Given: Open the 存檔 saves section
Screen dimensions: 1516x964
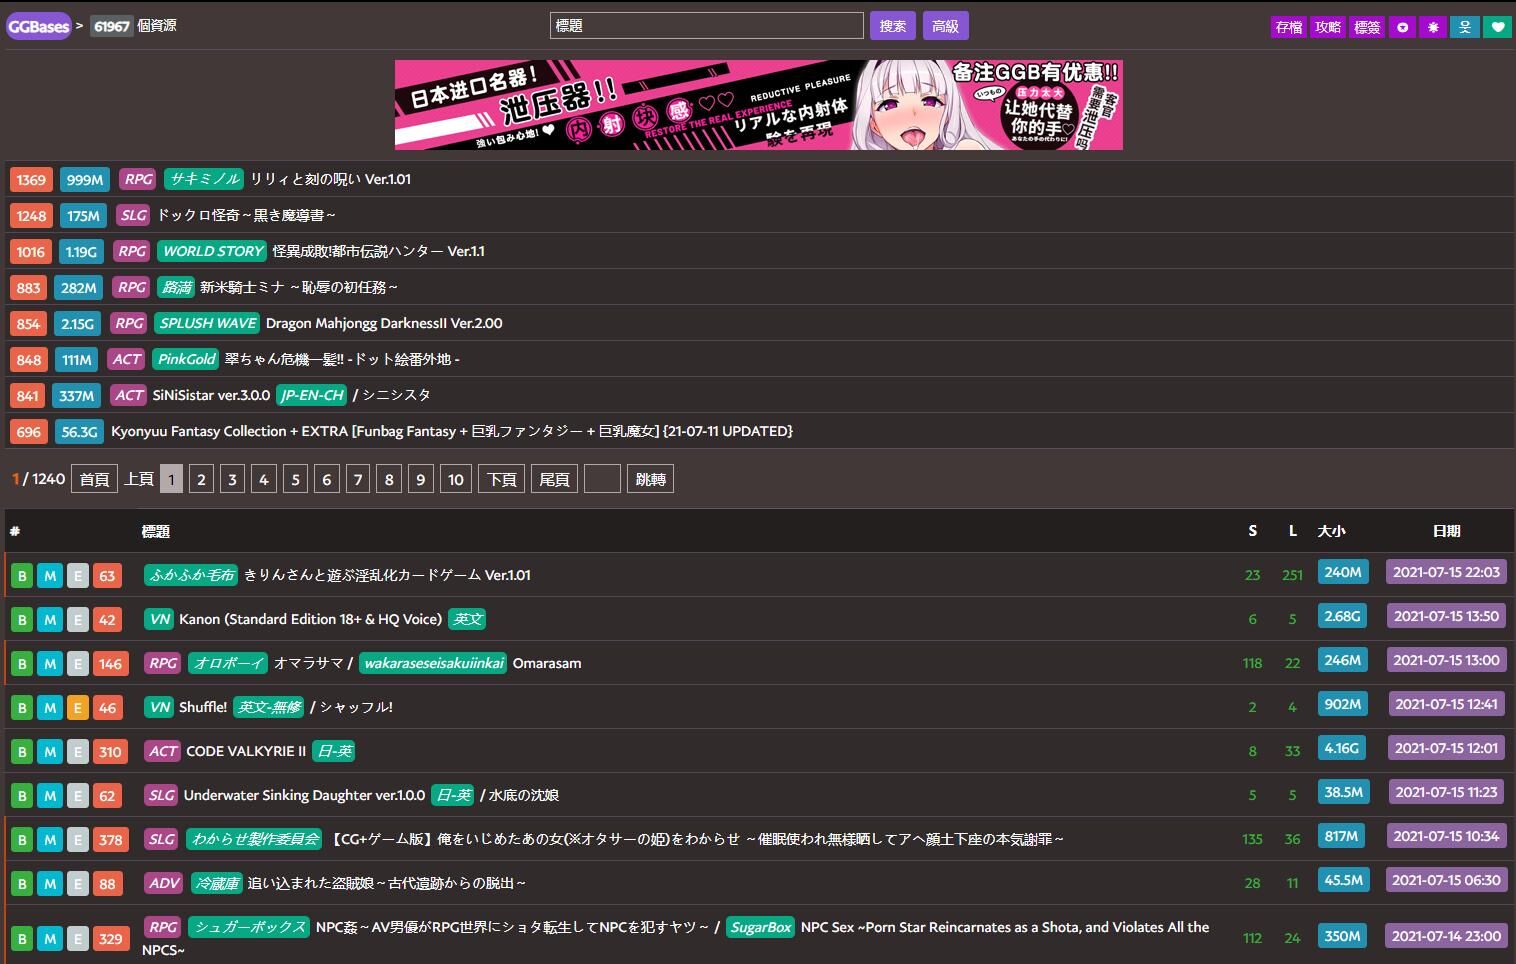Looking at the screenshot, I should coord(1289,27).
